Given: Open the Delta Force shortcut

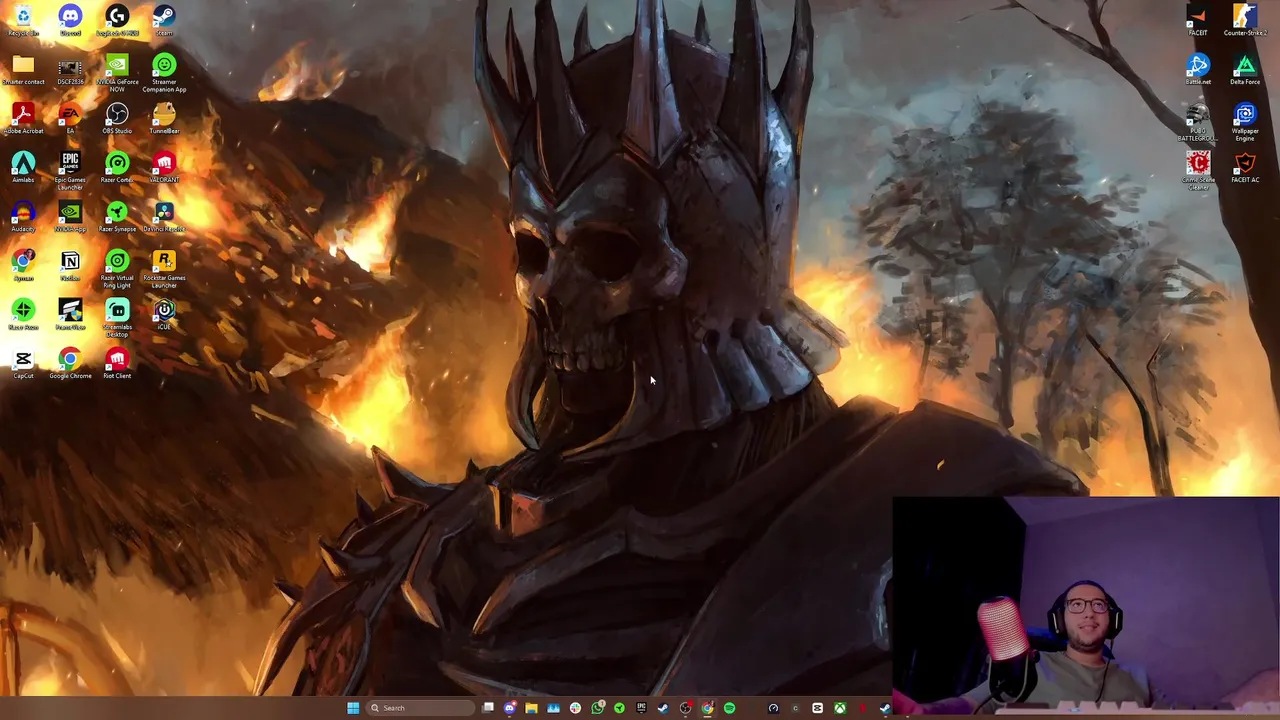Looking at the screenshot, I should [1244, 70].
